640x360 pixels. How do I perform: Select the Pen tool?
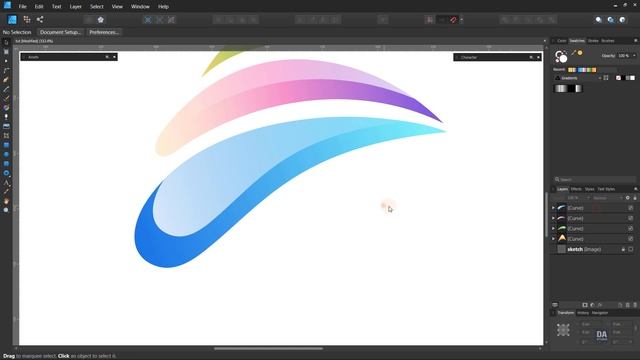click(6, 80)
